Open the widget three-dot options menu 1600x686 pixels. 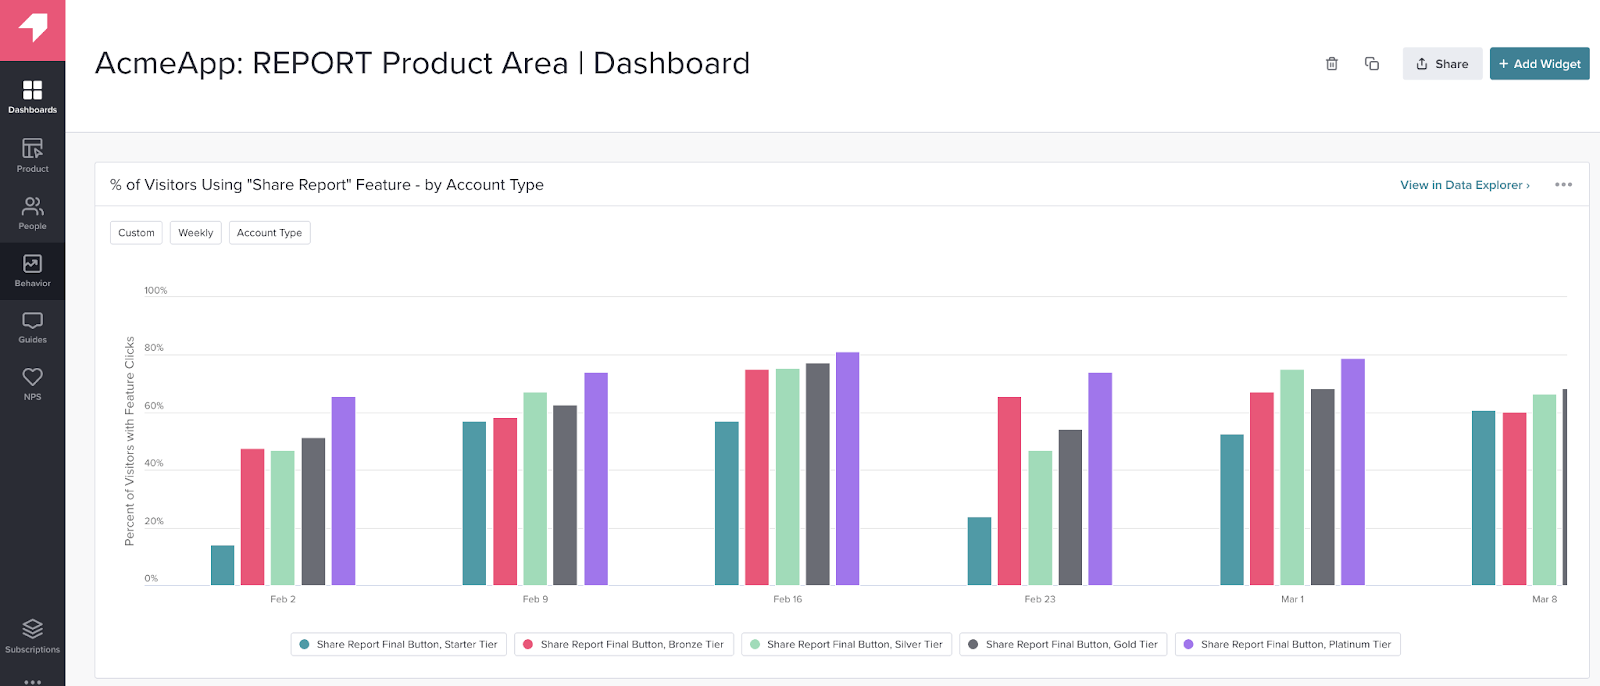[x=1564, y=185]
